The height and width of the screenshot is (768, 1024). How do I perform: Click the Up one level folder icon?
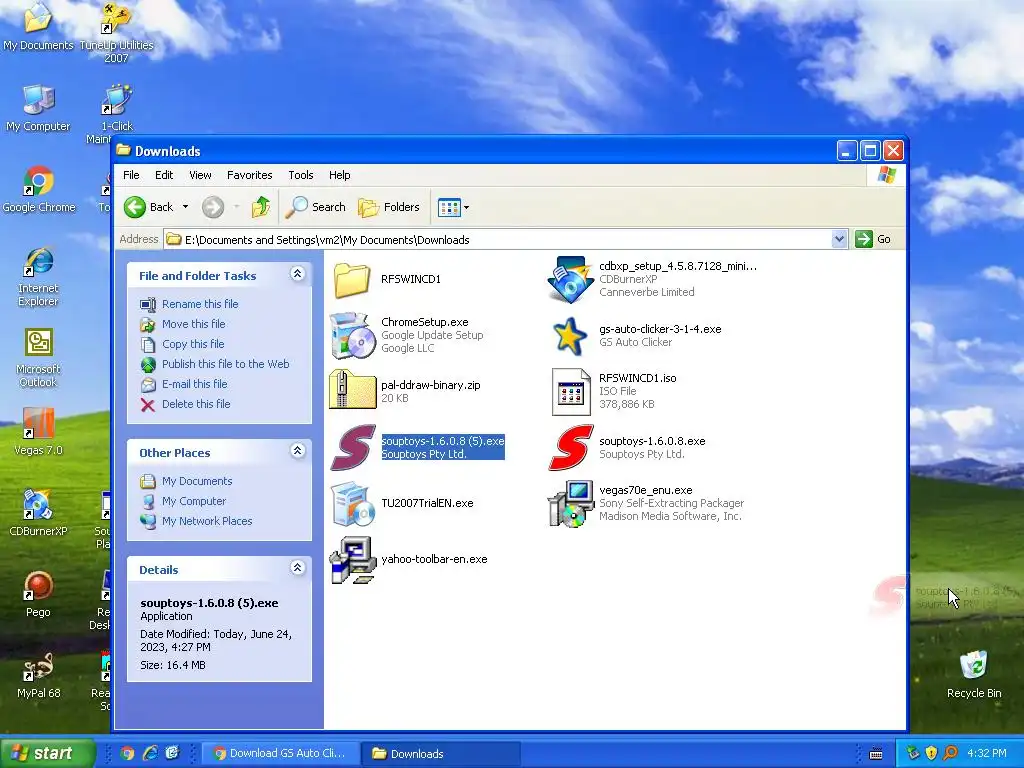[x=261, y=207]
